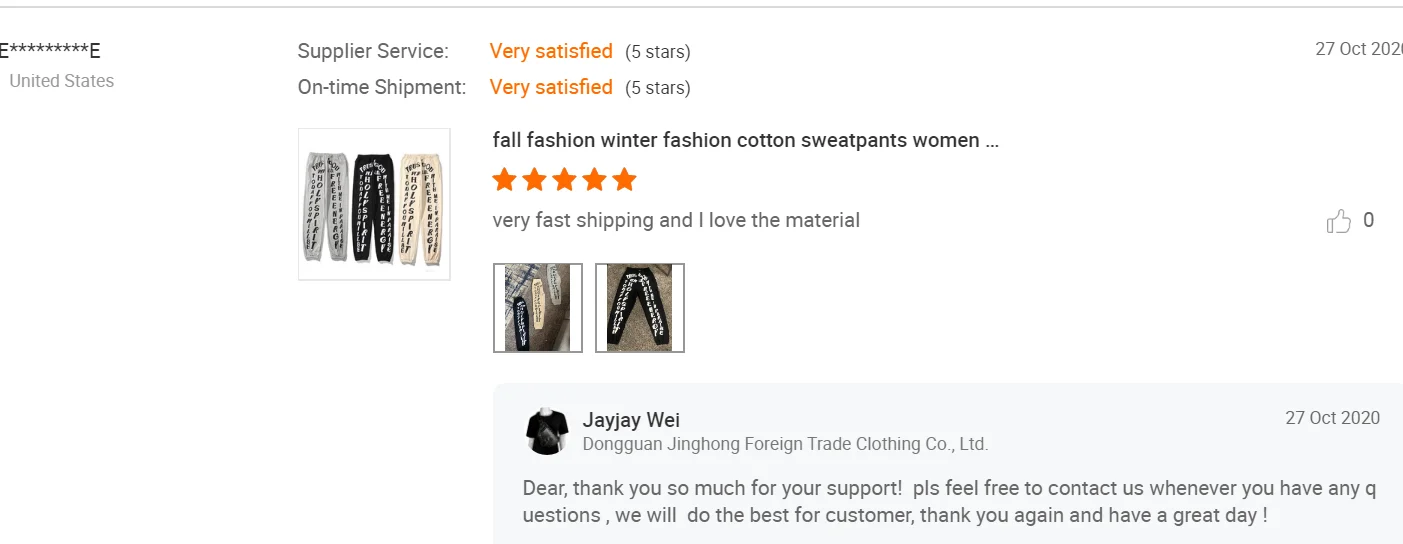Viewport: 1403px width, 544px height.
Task: Open the fall fashion sweatpants product title
Action: 745,140
